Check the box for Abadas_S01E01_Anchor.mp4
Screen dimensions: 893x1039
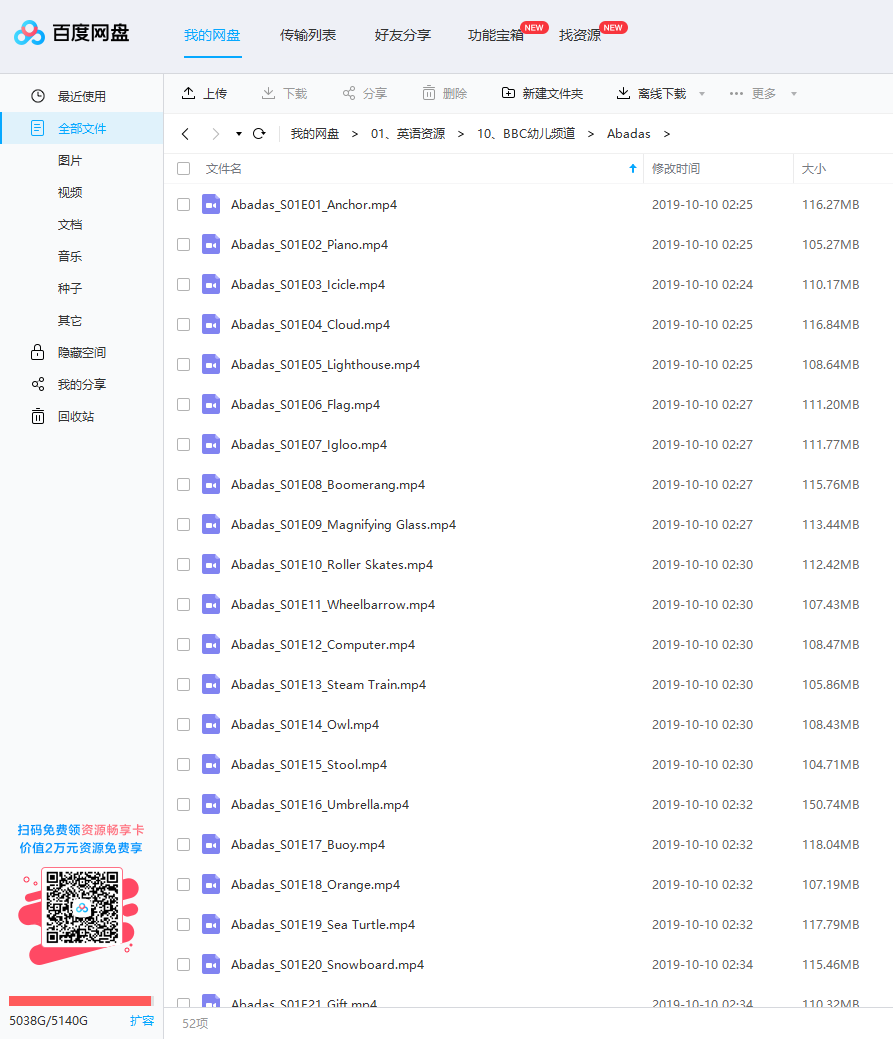(x=184, y=204)
